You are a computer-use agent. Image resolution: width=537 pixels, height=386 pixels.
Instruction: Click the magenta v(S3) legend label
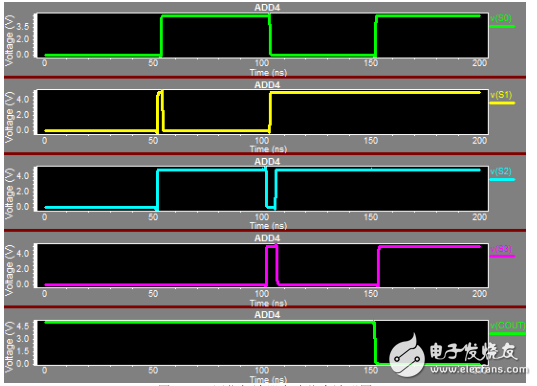click(x=501, y=248)
